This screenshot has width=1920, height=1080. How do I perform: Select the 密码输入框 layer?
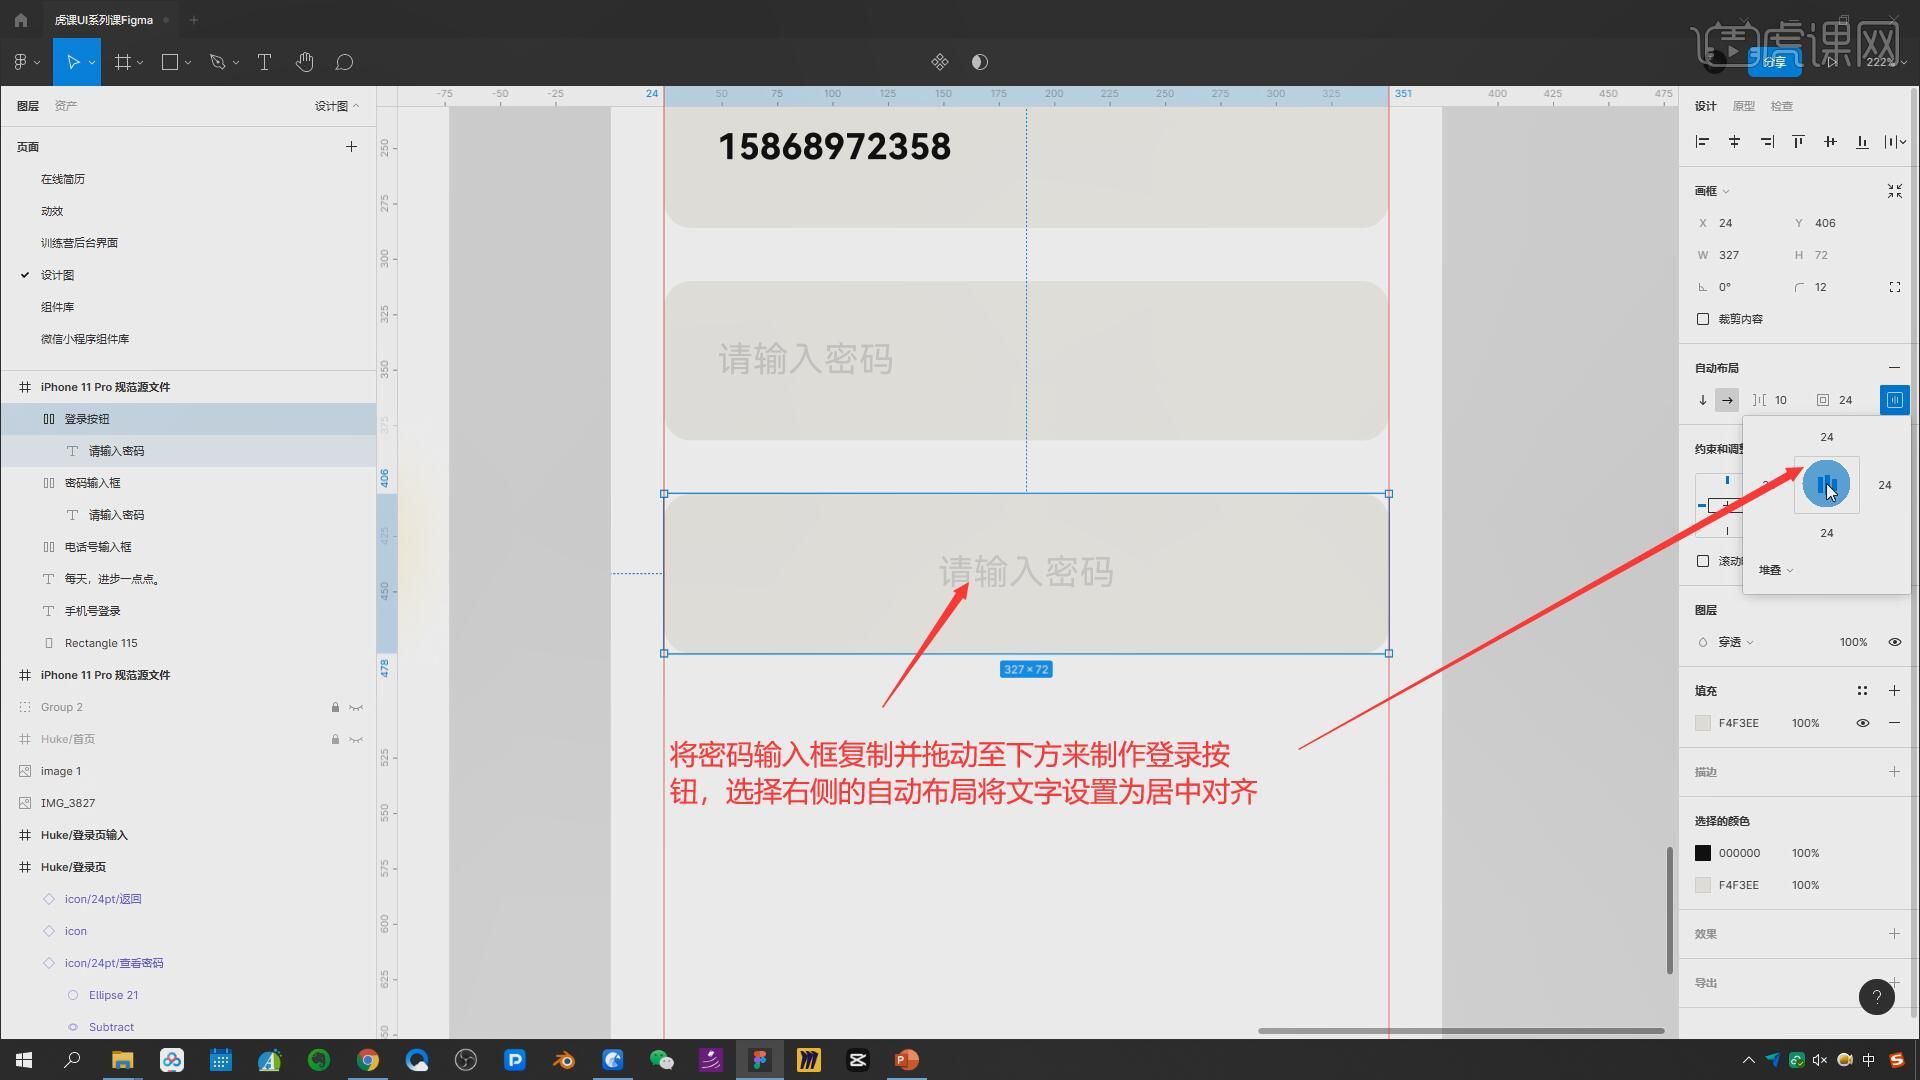point(92,483)
